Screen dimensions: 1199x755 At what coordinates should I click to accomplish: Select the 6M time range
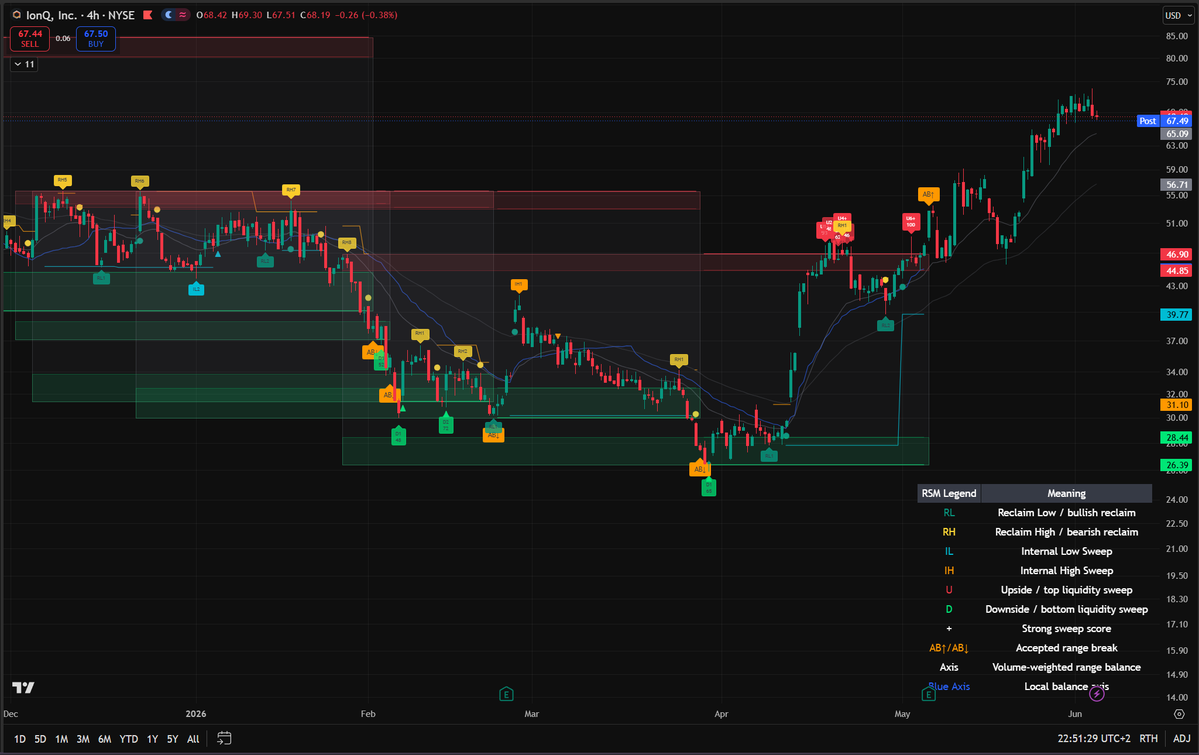[105, 739]
